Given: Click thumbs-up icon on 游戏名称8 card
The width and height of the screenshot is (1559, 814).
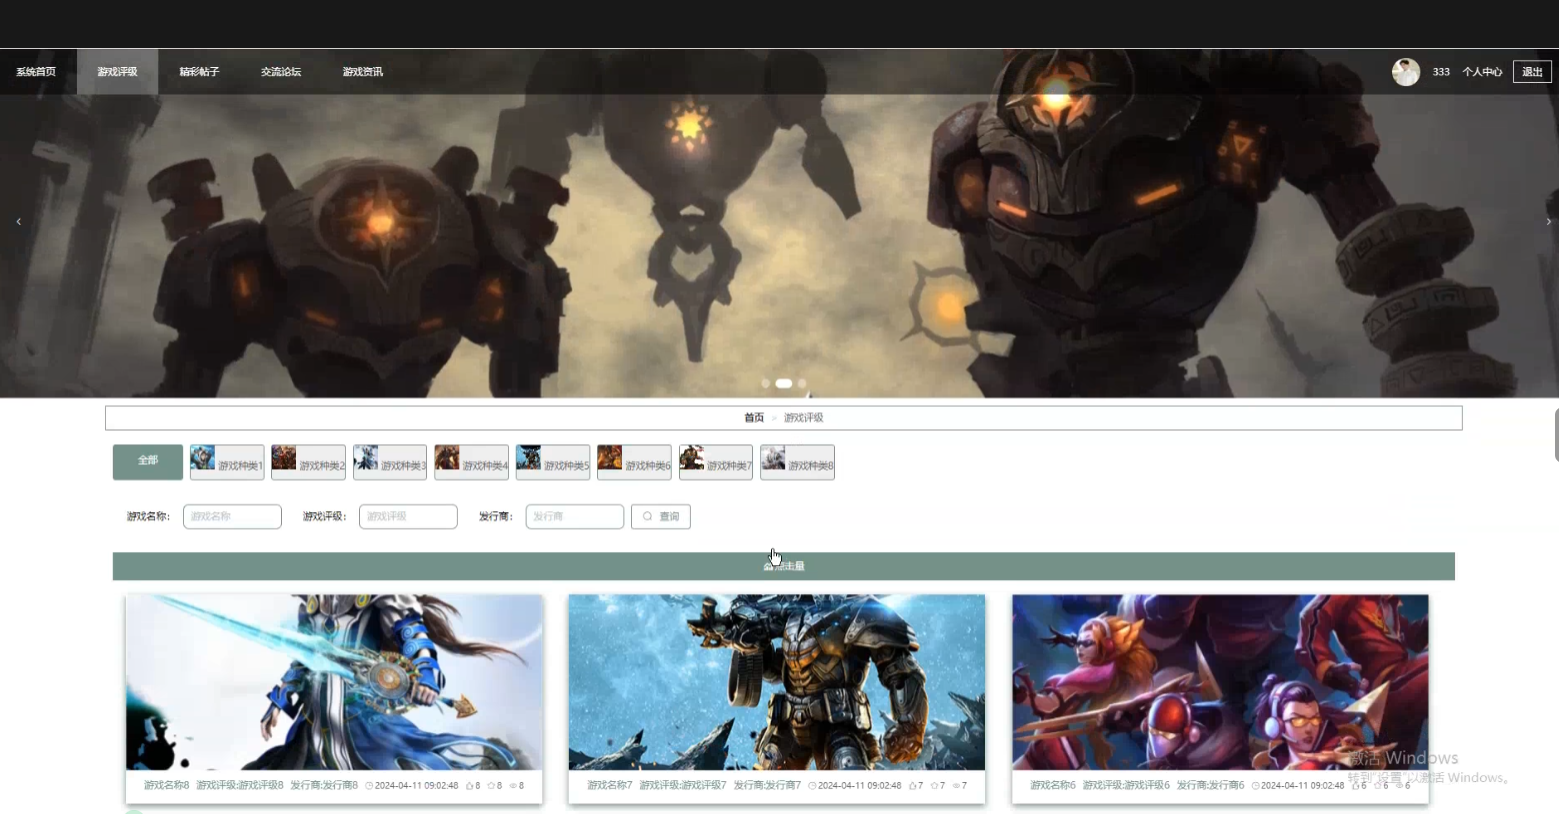Looking at the screenshot, I should (x=469, y=786).
